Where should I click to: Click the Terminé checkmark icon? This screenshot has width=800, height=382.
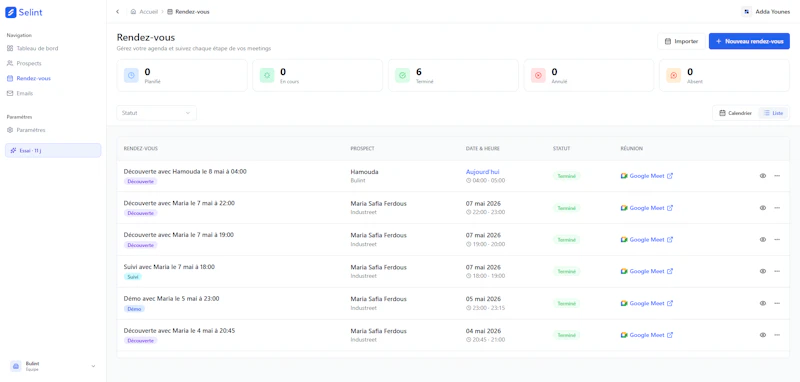403,75
